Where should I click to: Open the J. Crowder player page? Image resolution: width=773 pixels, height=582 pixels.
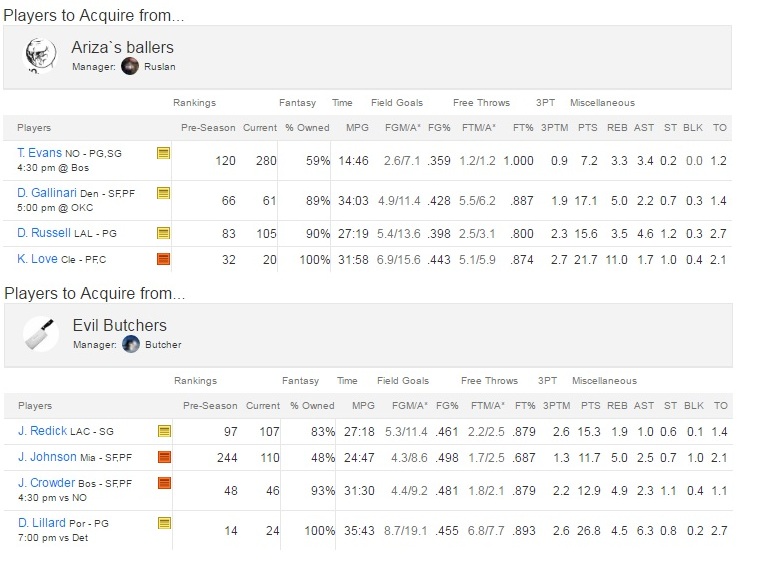click(x=46, y=482)
